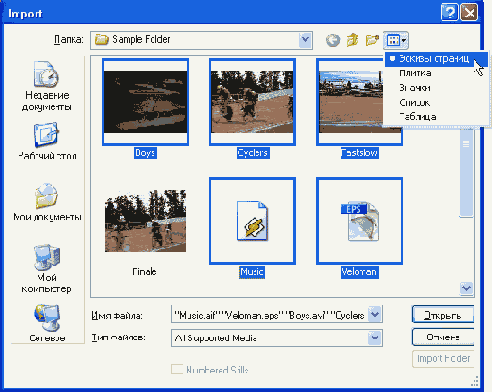Toggle the Numbered Stills checkbox
The image size is (492, 392).
coord(177,369)
